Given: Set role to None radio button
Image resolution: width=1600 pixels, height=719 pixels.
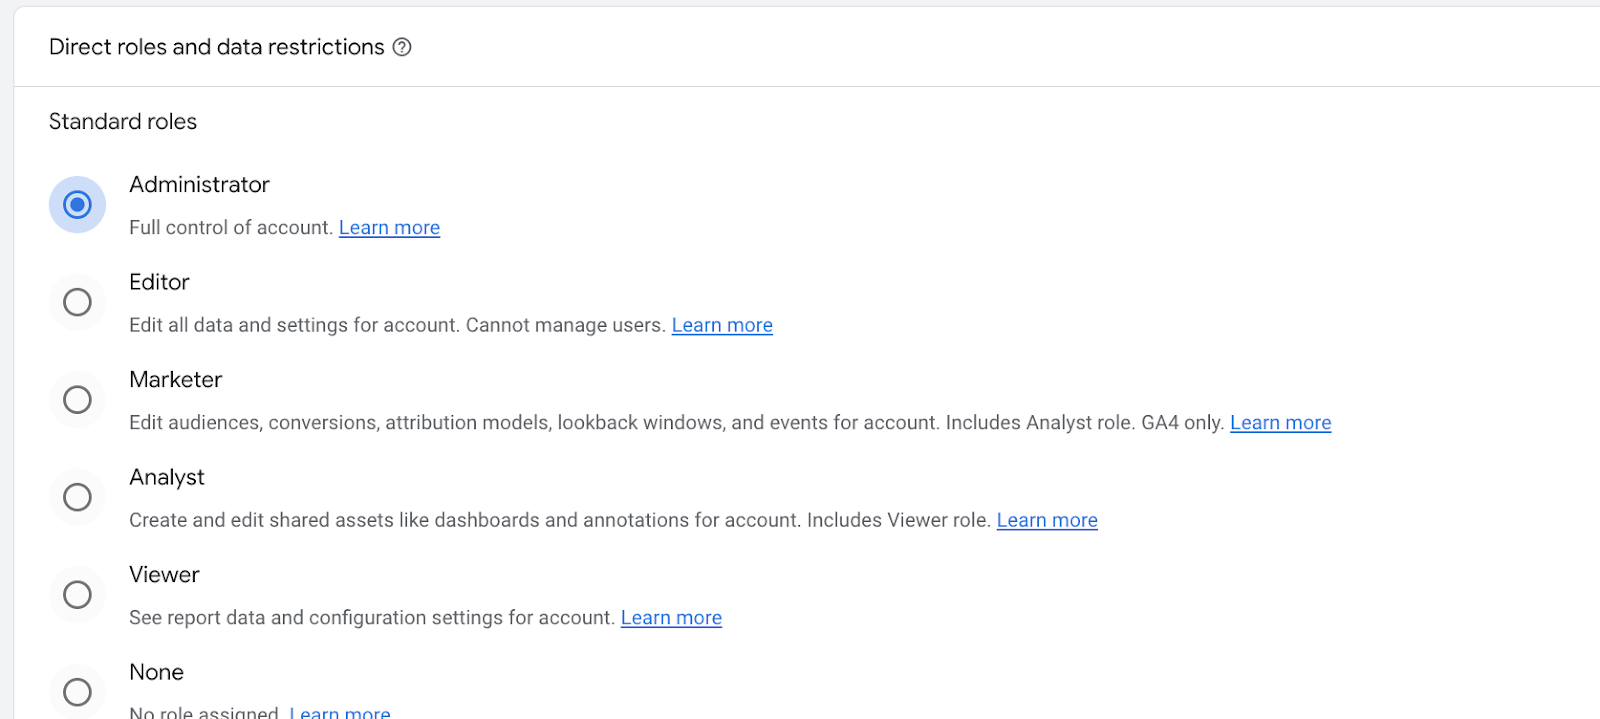Looking at the screenshot, I should click(77, 692).
